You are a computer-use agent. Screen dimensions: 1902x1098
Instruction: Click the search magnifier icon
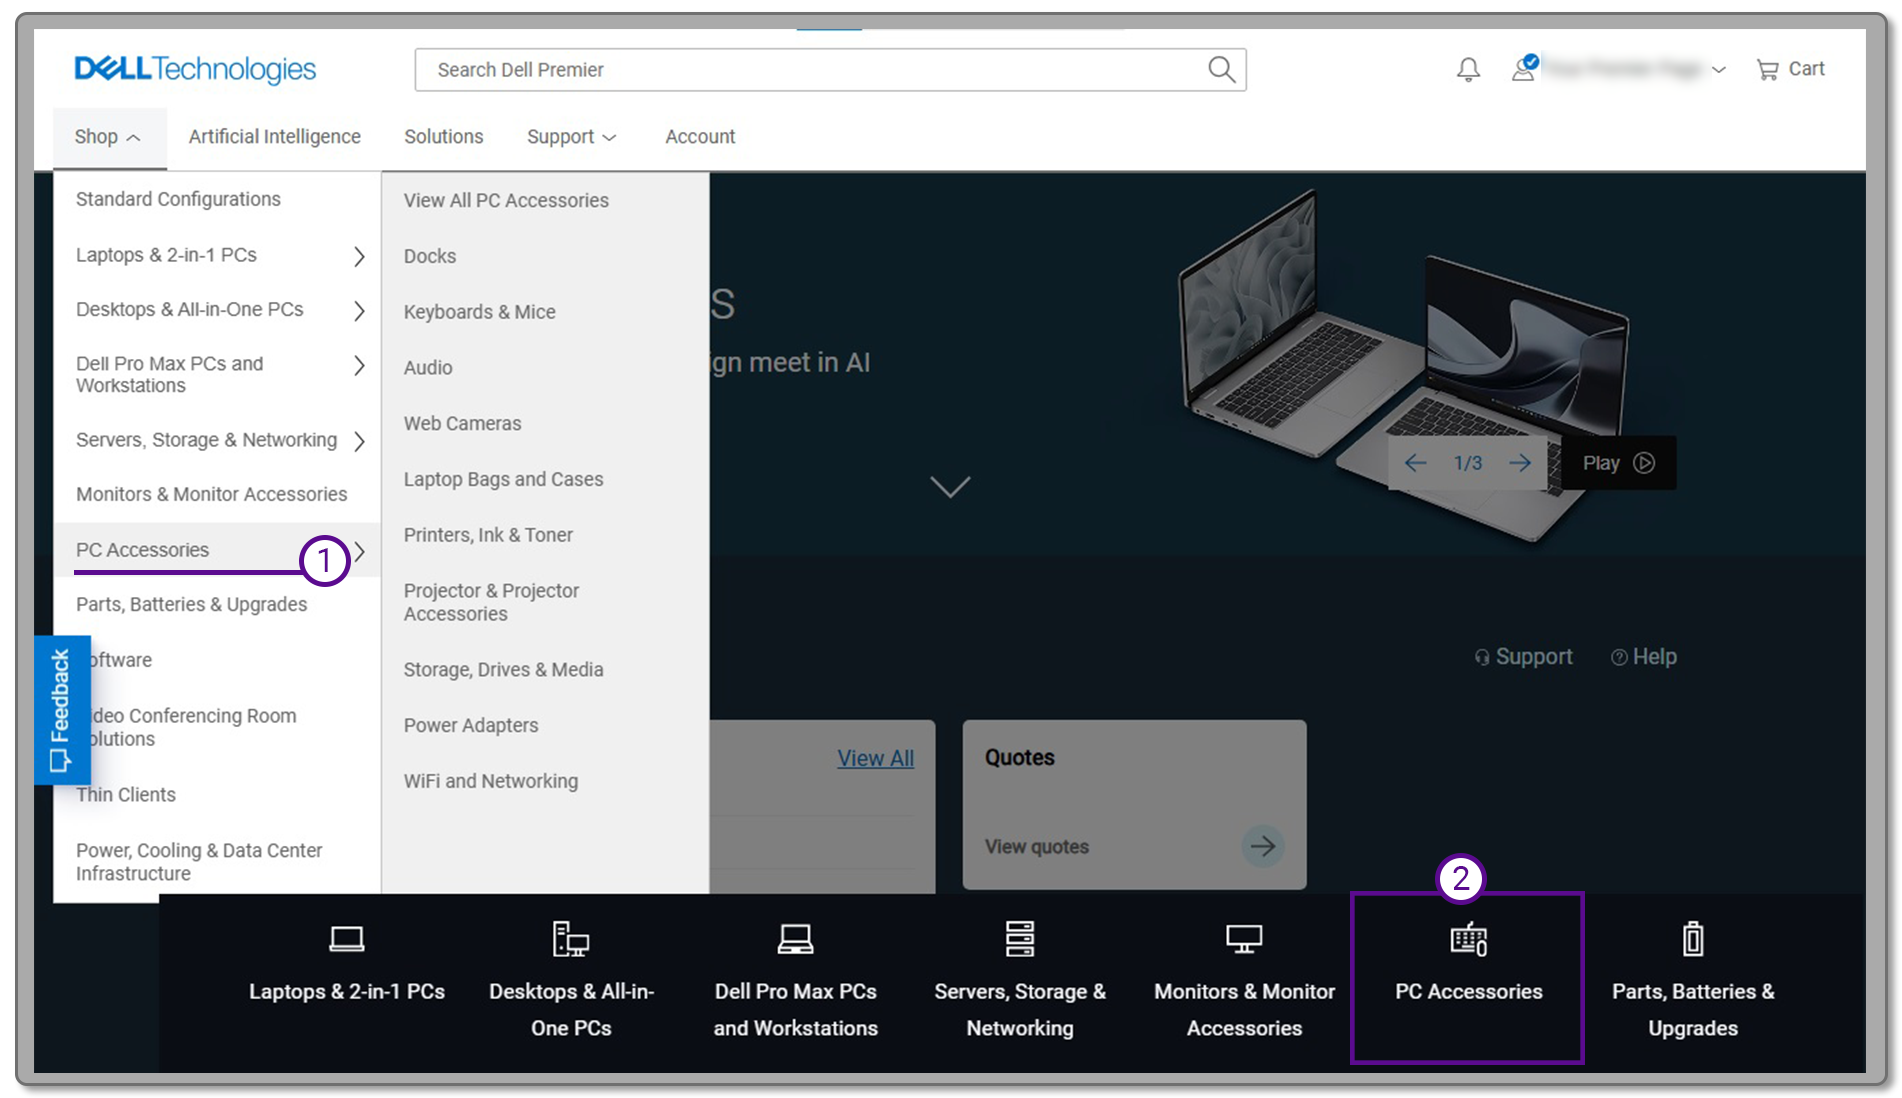[x=1221, y=69]
